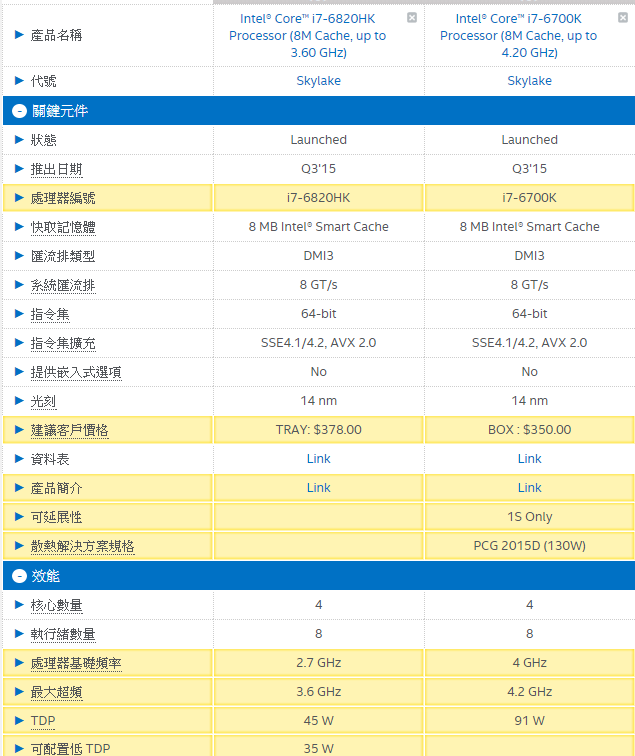The image size is (635, 756).
Task: Expand the 快取記憶體 row arrow
Action: pyautogui.click(x=19, y=227)
